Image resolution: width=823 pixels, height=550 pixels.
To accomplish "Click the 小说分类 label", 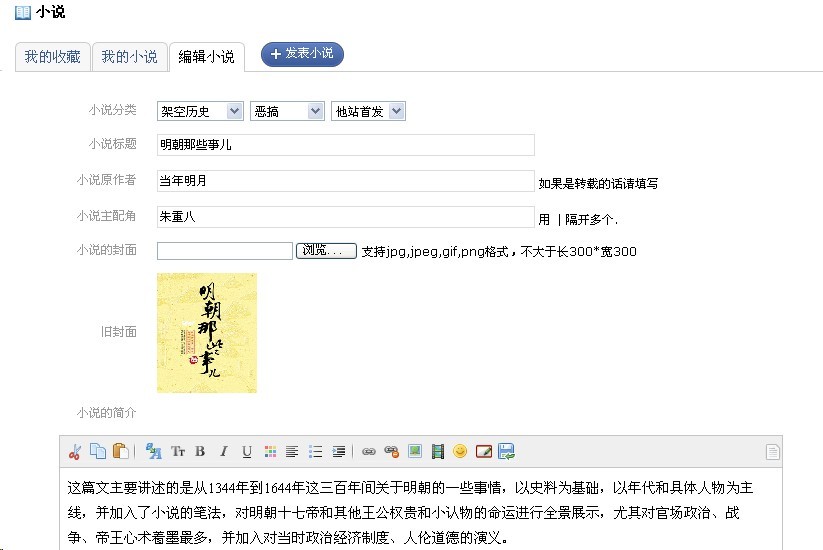I will click(112, 110).
